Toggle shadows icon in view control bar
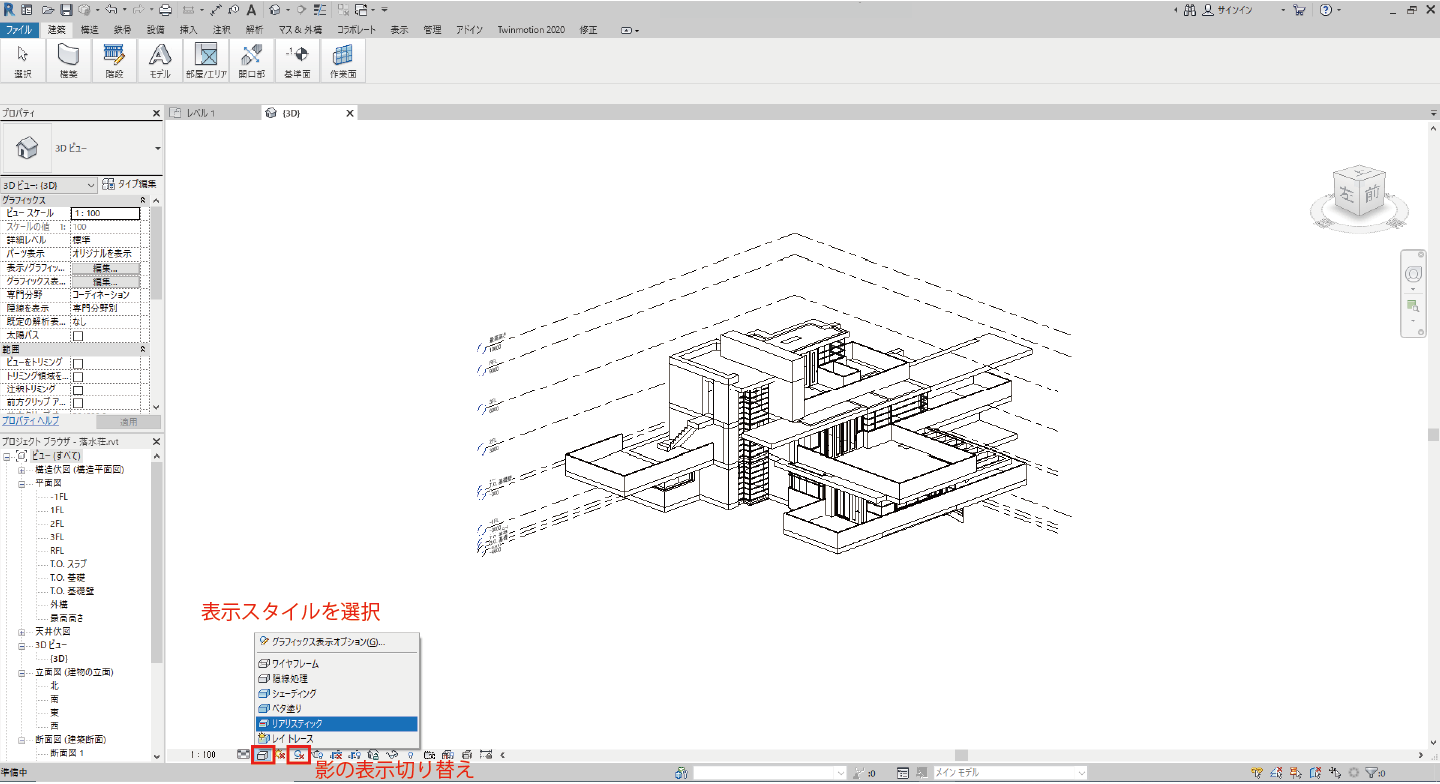Image resolution: width=1440 pixels, height=784 pixels. pos(298,755)
